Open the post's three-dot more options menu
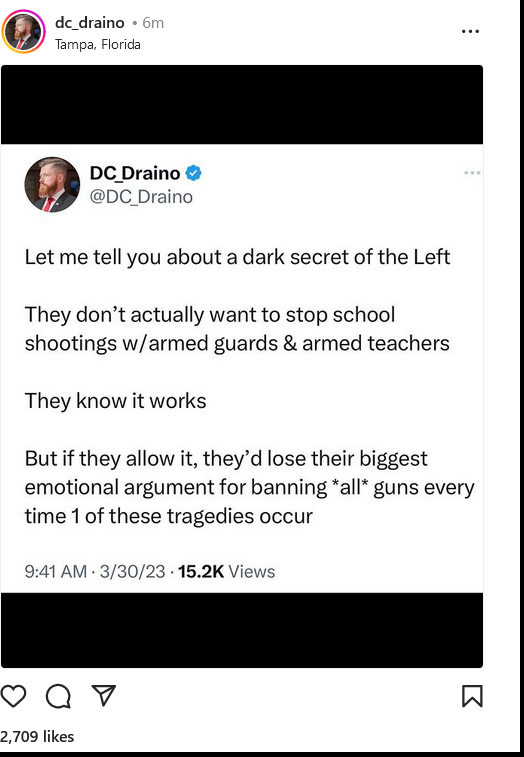 tap(470, 31)
